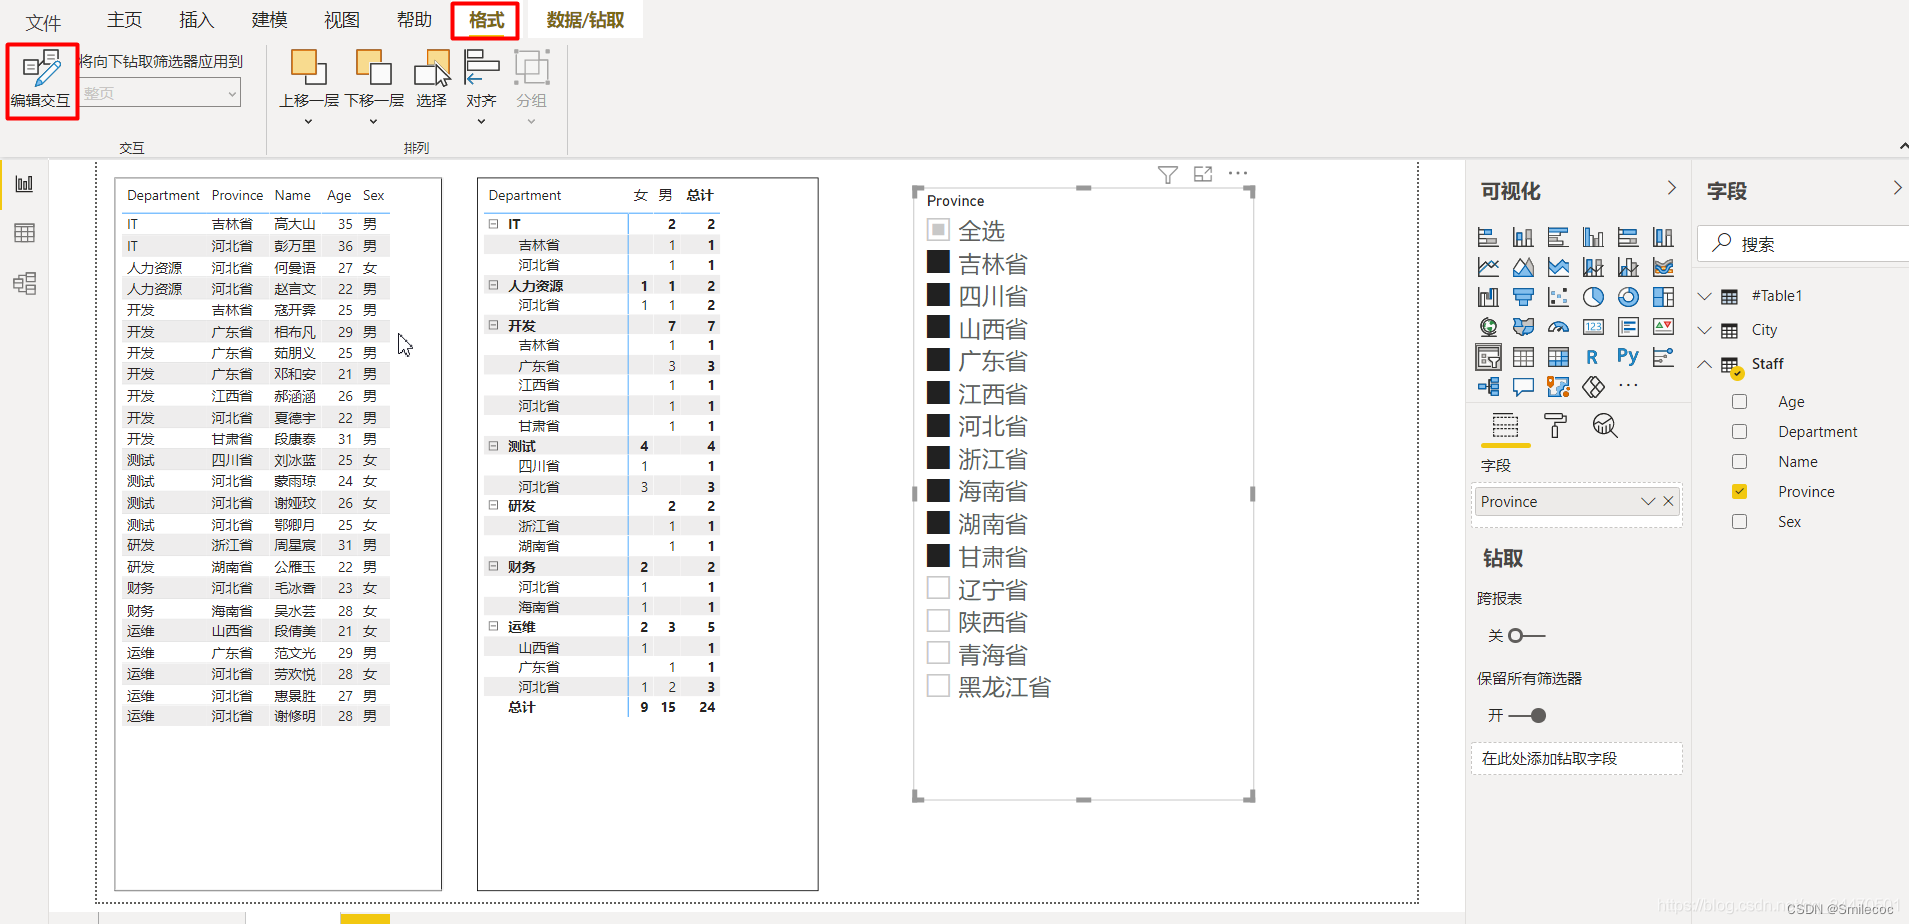
Task: Open more options ellipsis above the slicer
Action: click(x=1238, y=173)
